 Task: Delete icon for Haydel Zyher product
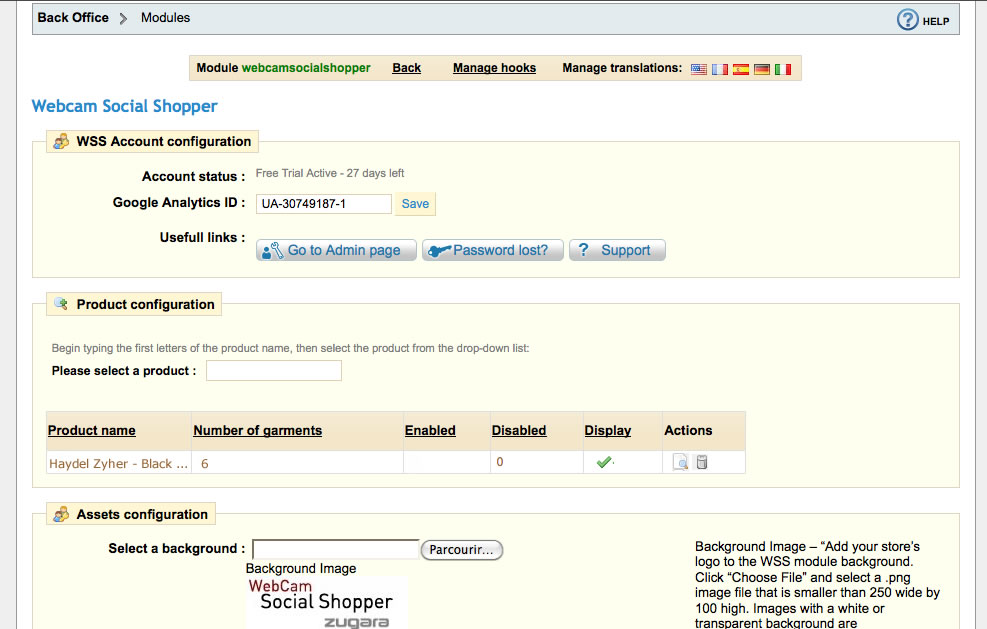(702, 462)
